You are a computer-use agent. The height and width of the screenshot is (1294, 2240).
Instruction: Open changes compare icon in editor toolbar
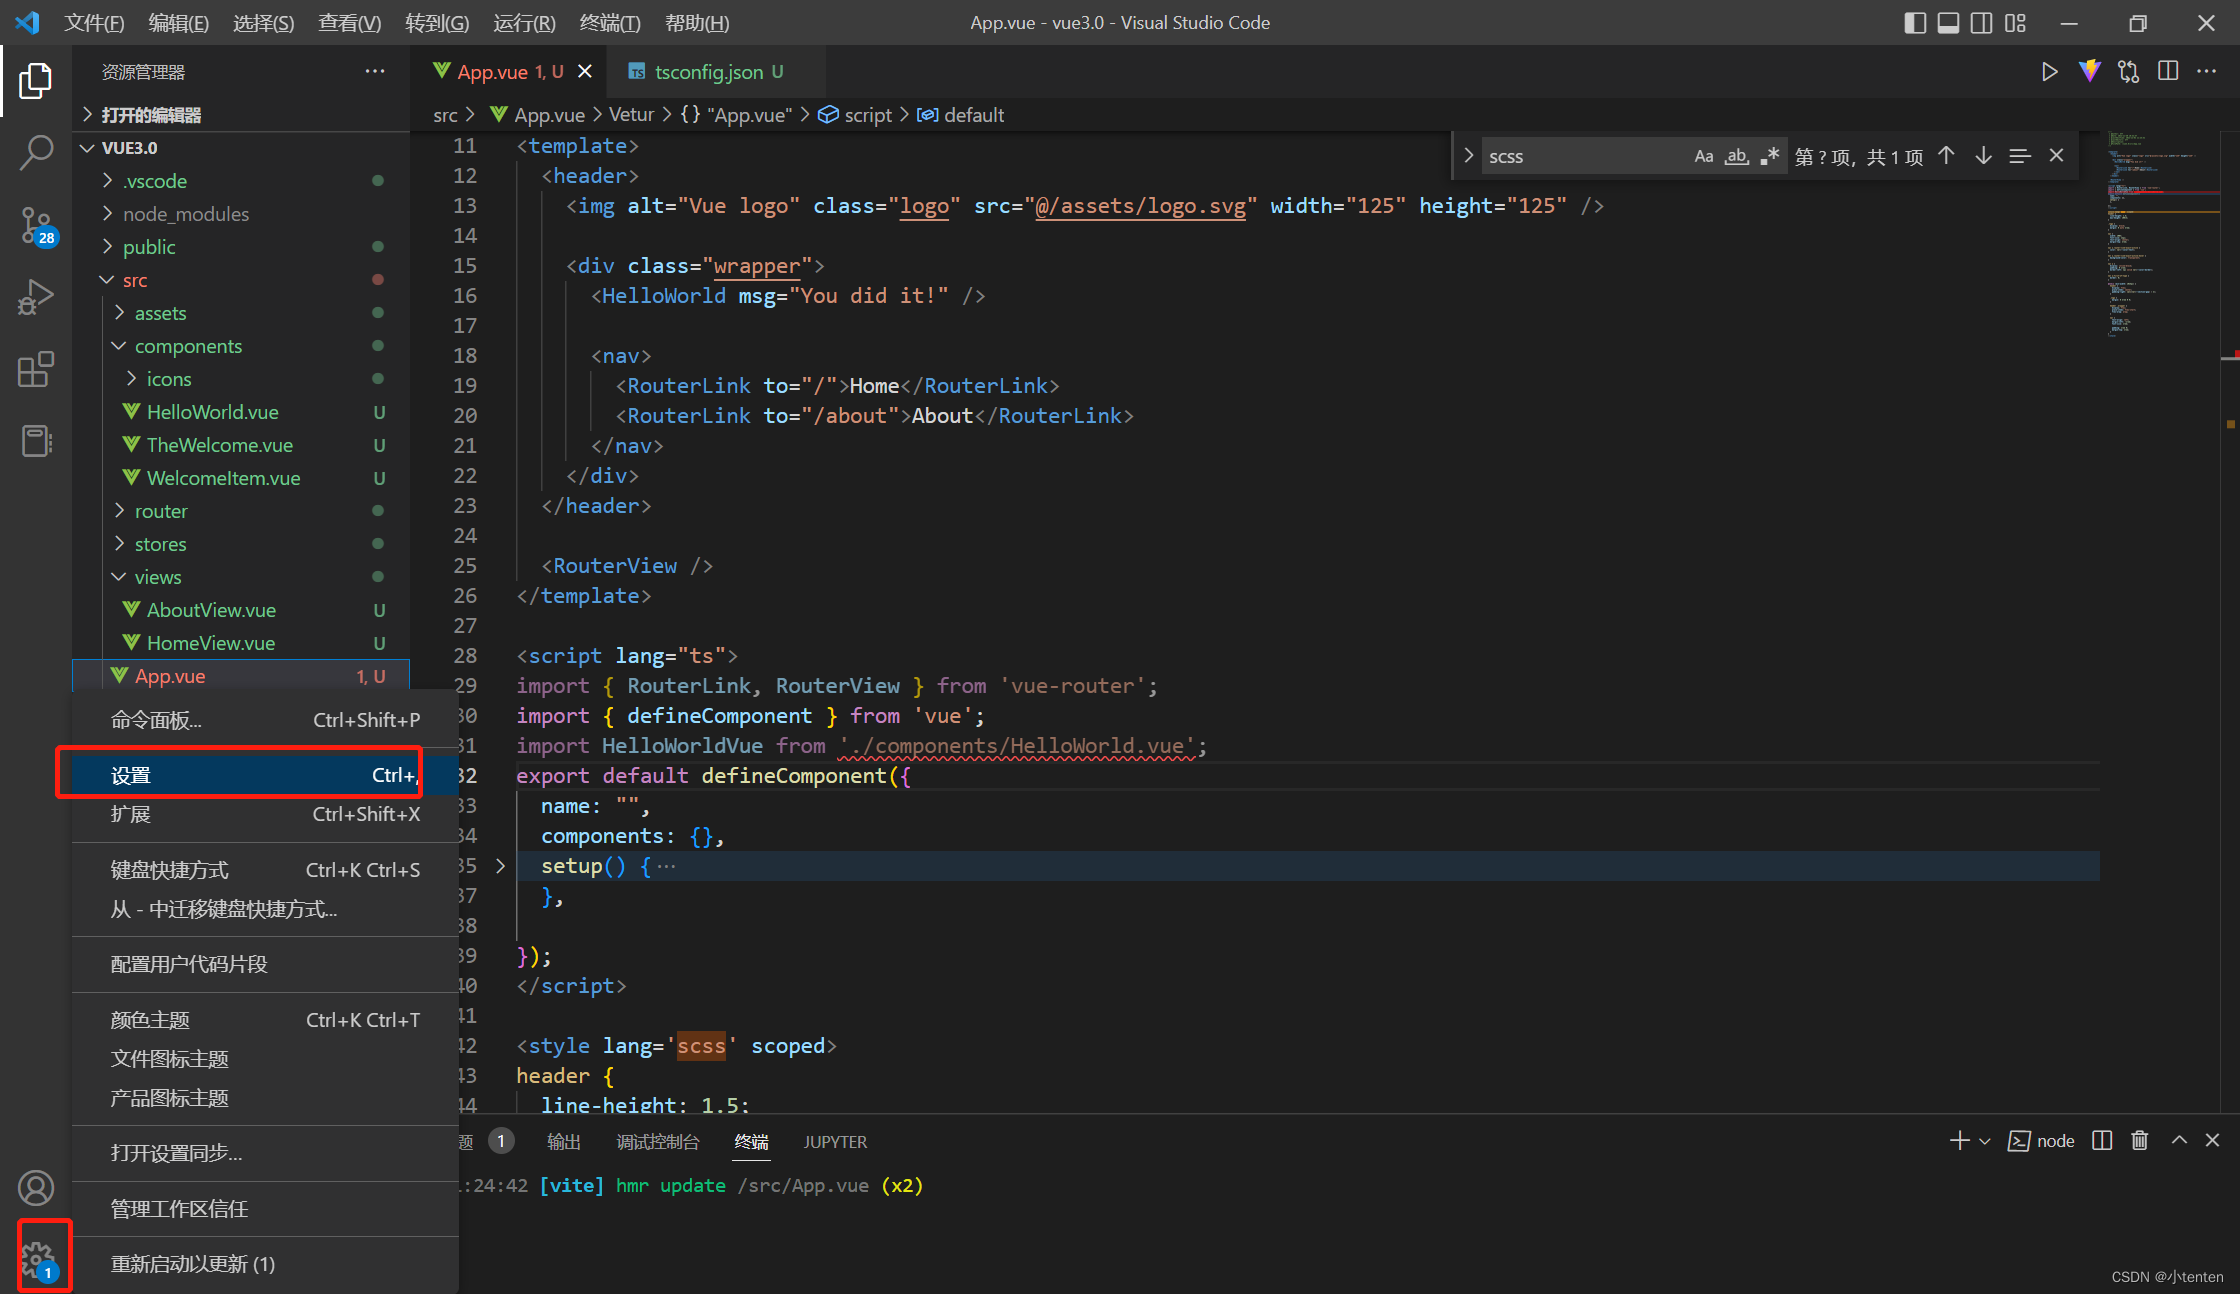pos(2128,72)
